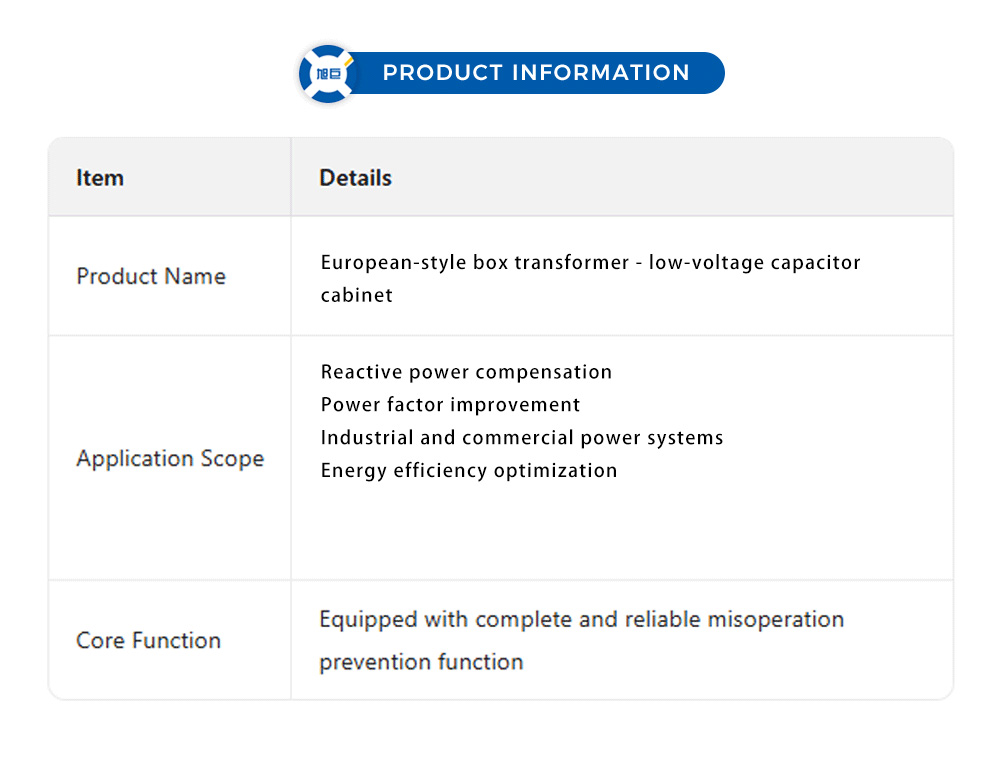Click Reactive power compensation text
Screen dimensions: 1000x760
coord(466,372)
